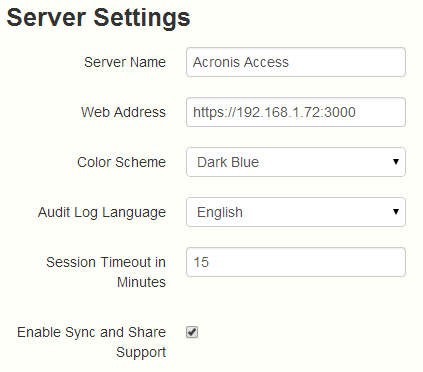Image resolution: width=423 pixels, height=372 pixels.
Task: Focus the Session Timeout in Minutes field
Action: [296, 262]
